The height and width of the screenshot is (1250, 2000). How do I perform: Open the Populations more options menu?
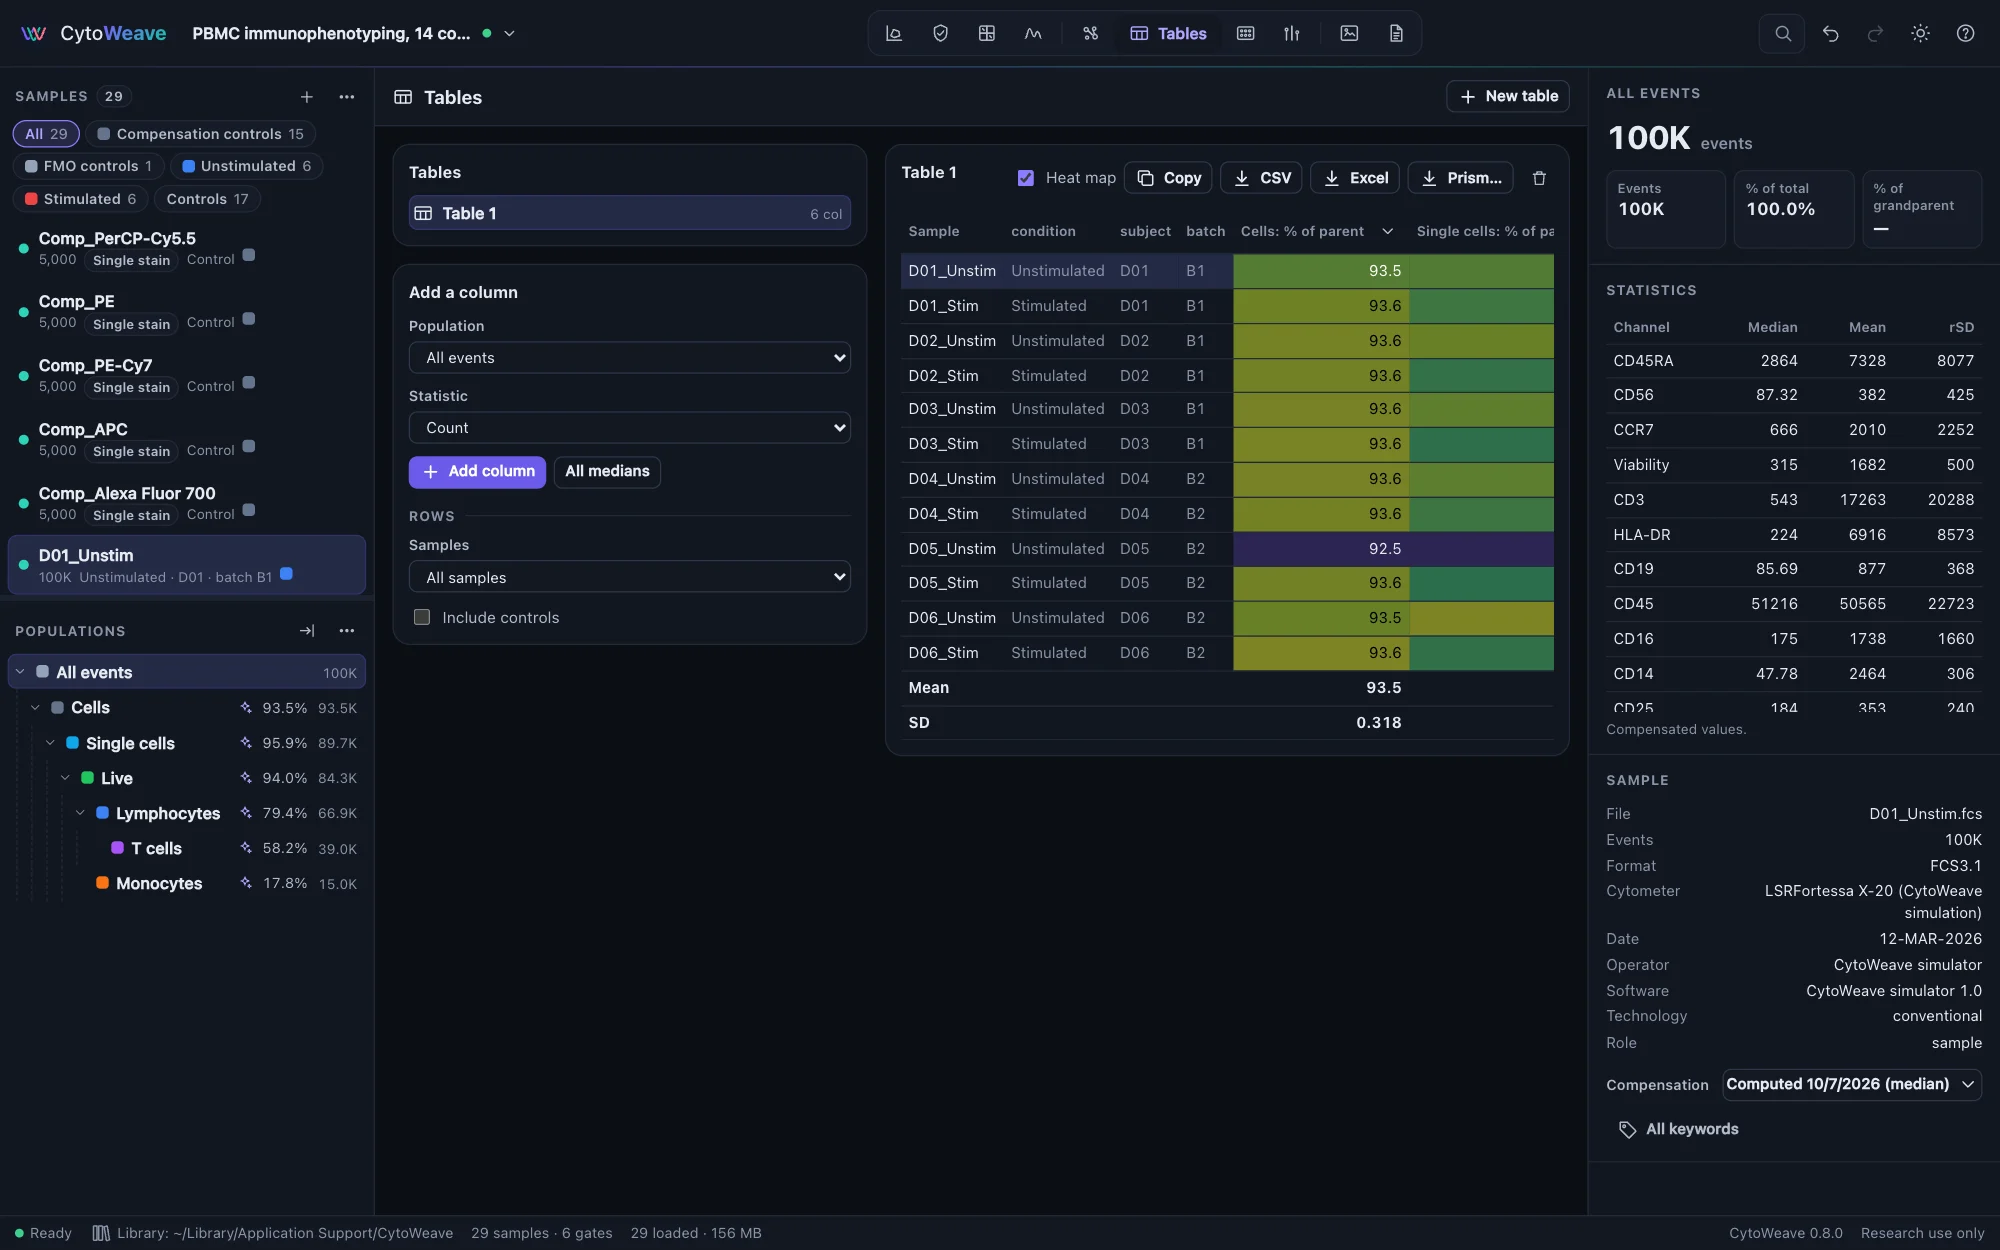[347, 630]
